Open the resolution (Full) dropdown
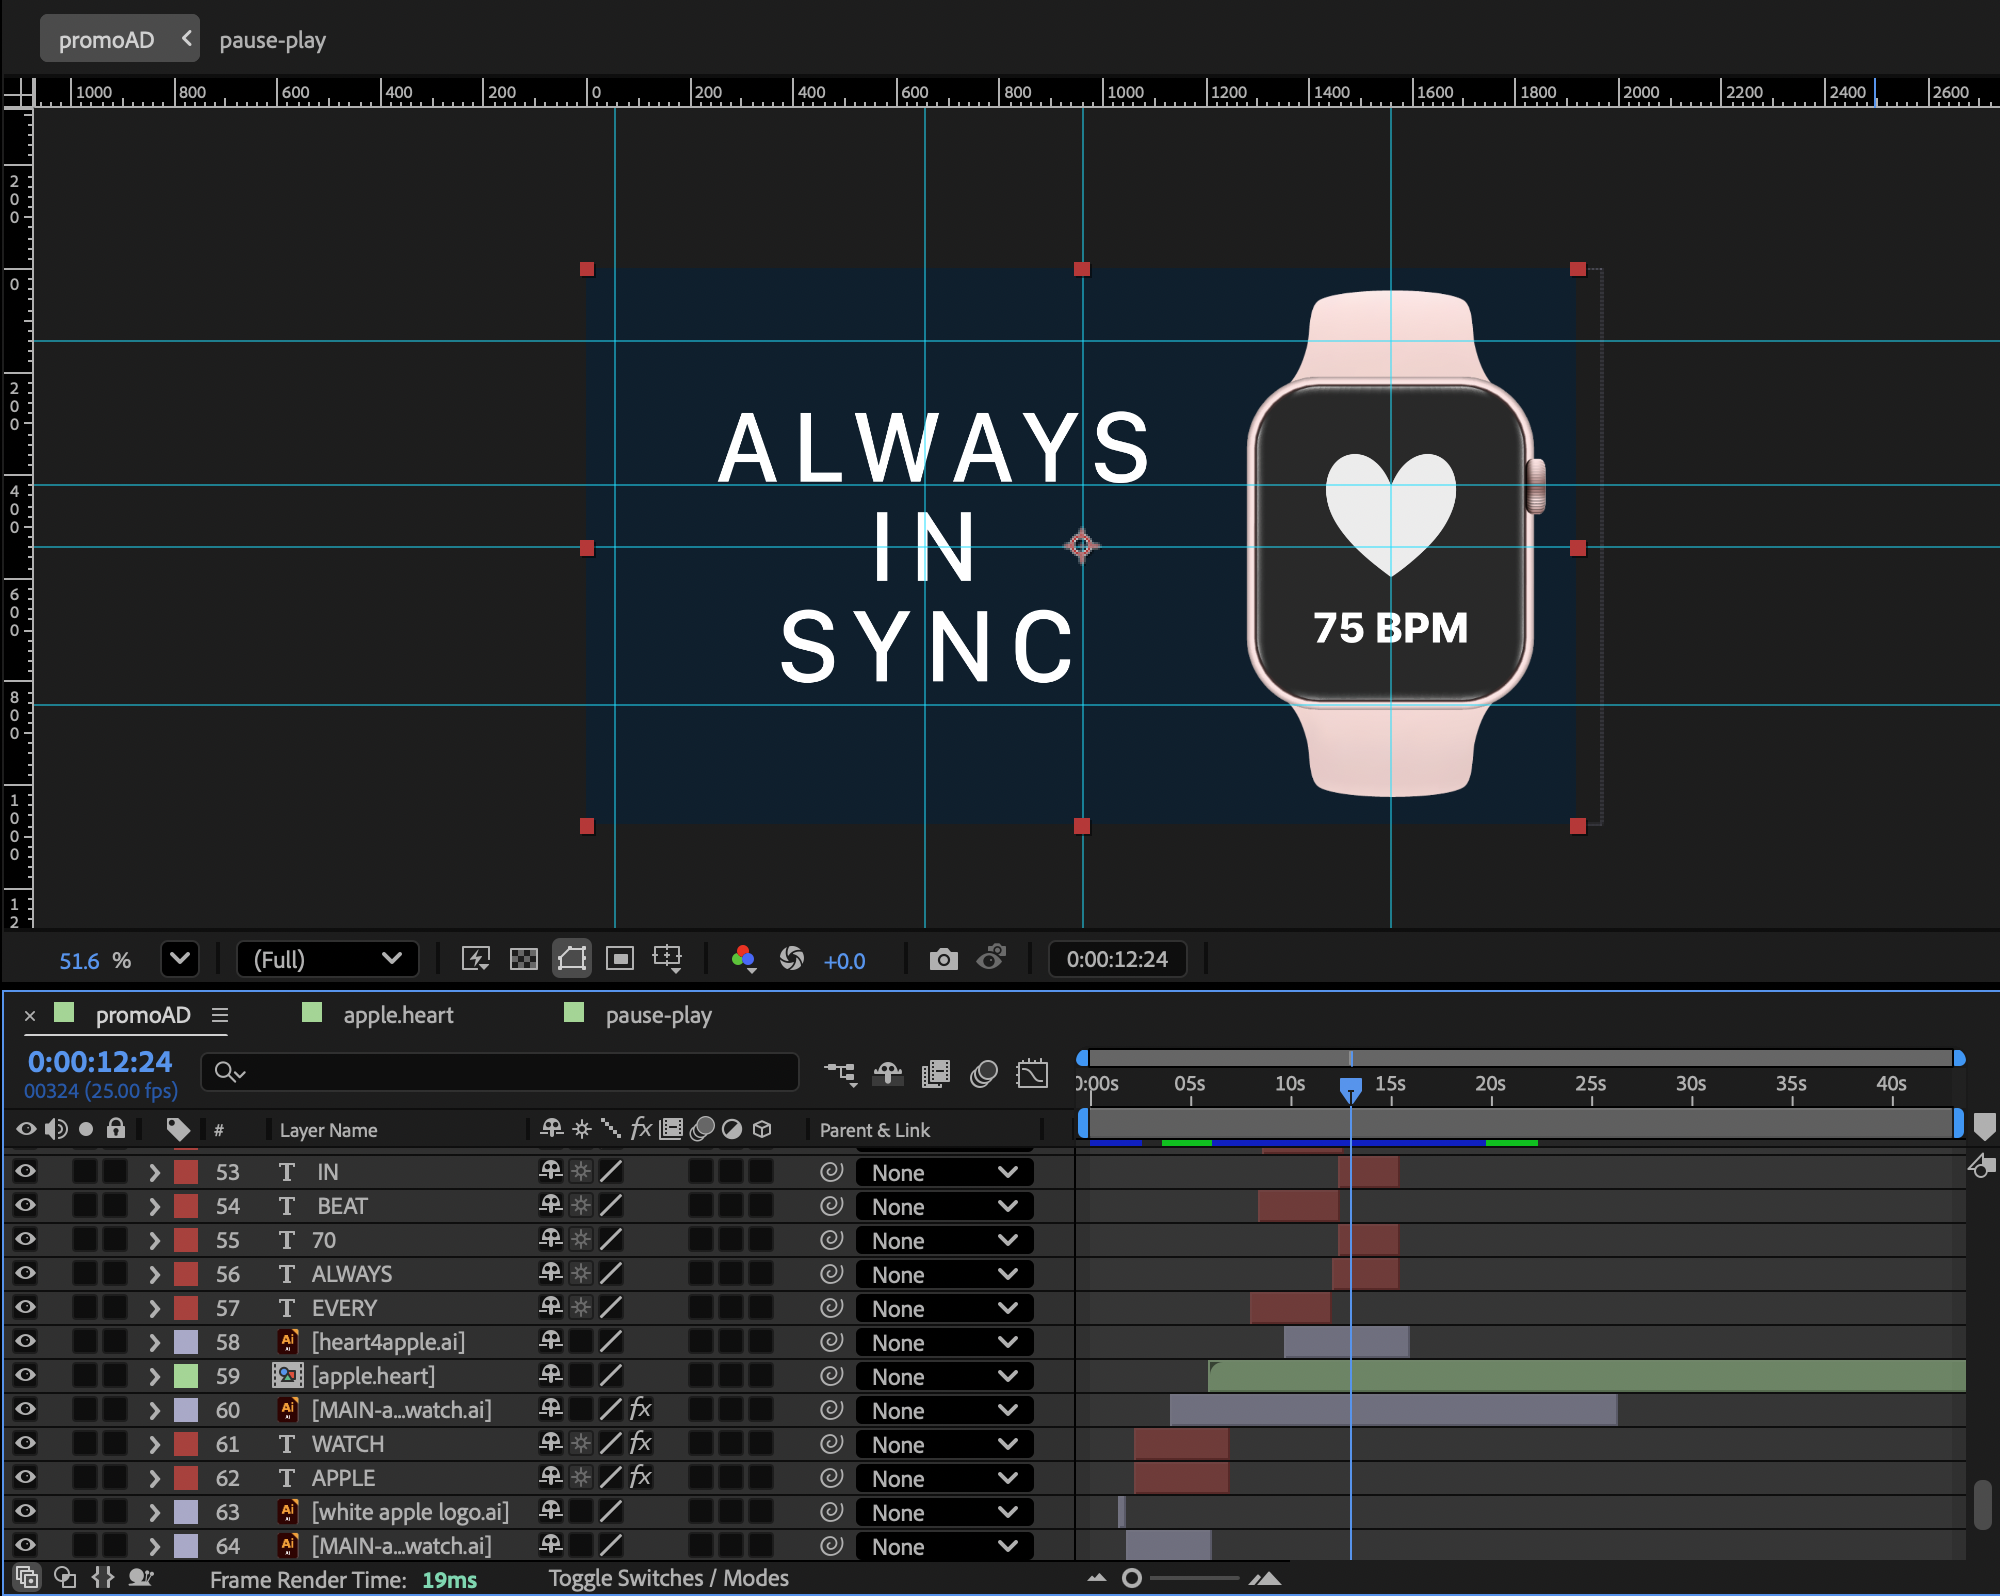This screenshot has width=2000, height=1596. click(327, 960)
